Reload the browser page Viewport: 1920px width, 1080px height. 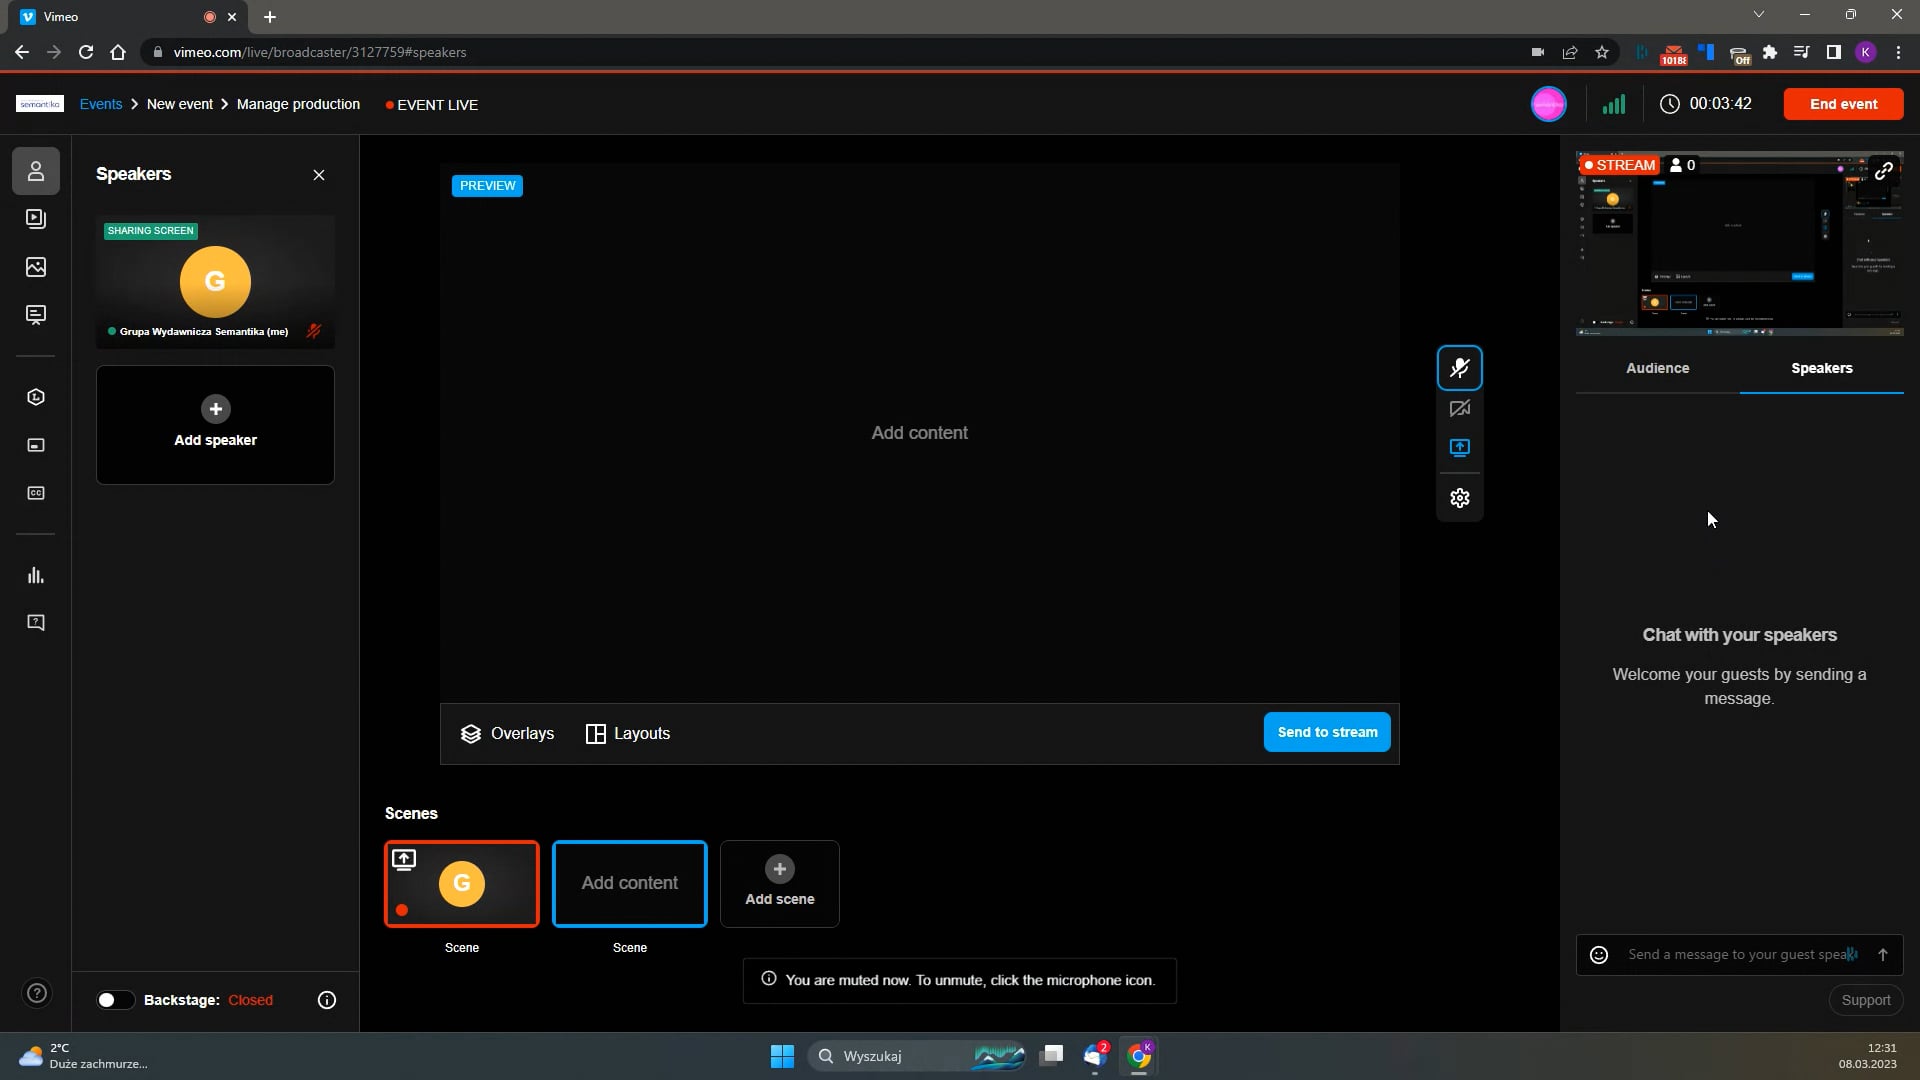point(86,52)
